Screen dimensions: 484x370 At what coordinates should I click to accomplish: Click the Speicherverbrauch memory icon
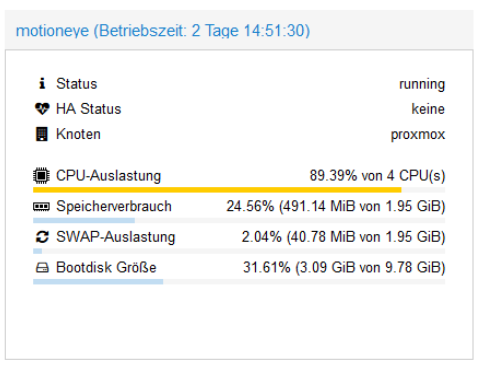coord(41,207)
